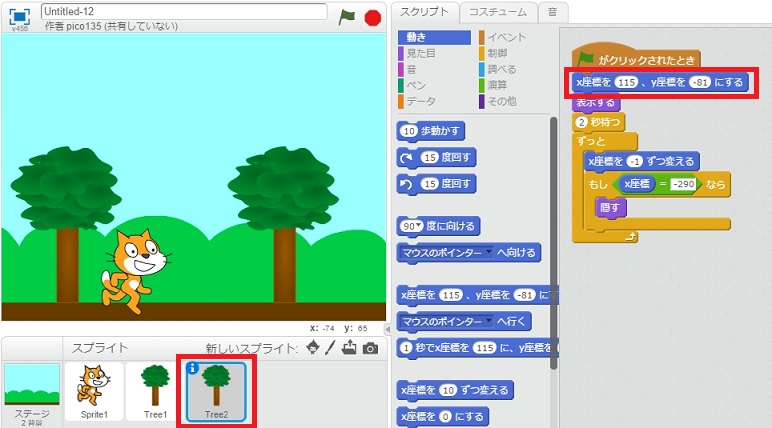This screenshot has height=428, width=772.
Task: Choose new sprite from library icon
Action: coord(313,348)
